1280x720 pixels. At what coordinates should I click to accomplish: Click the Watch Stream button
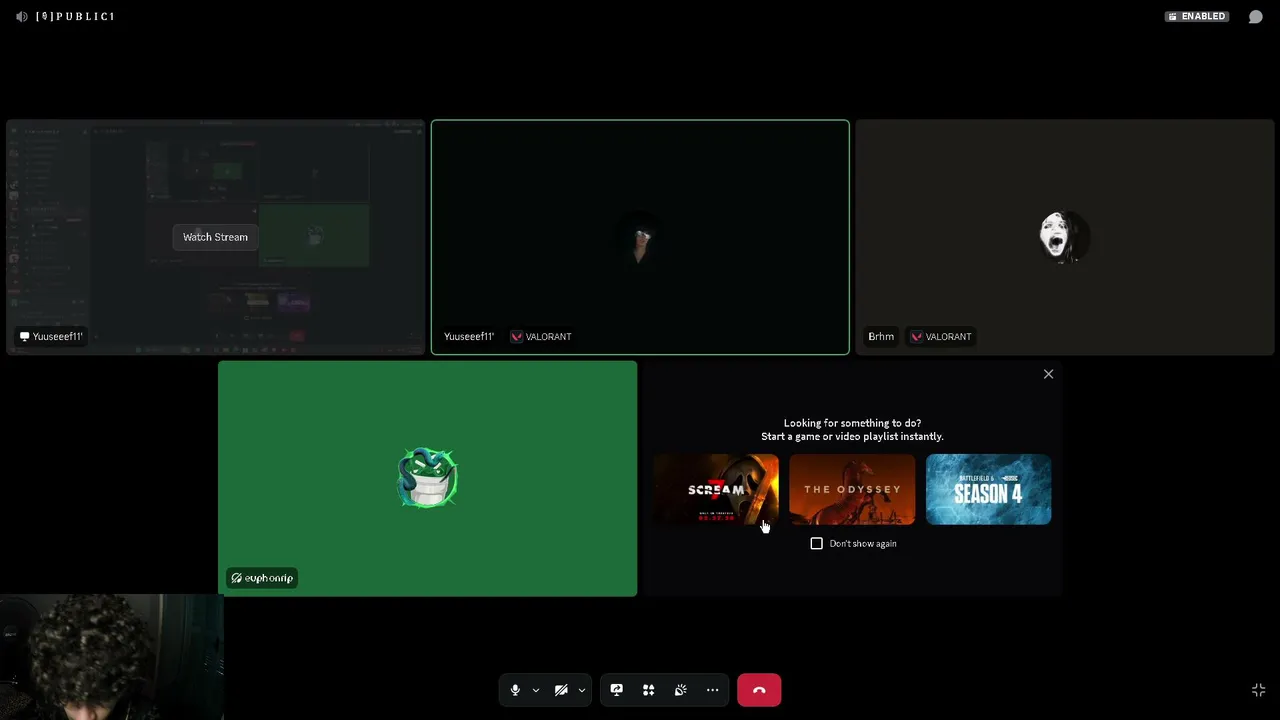coord(215,237)
